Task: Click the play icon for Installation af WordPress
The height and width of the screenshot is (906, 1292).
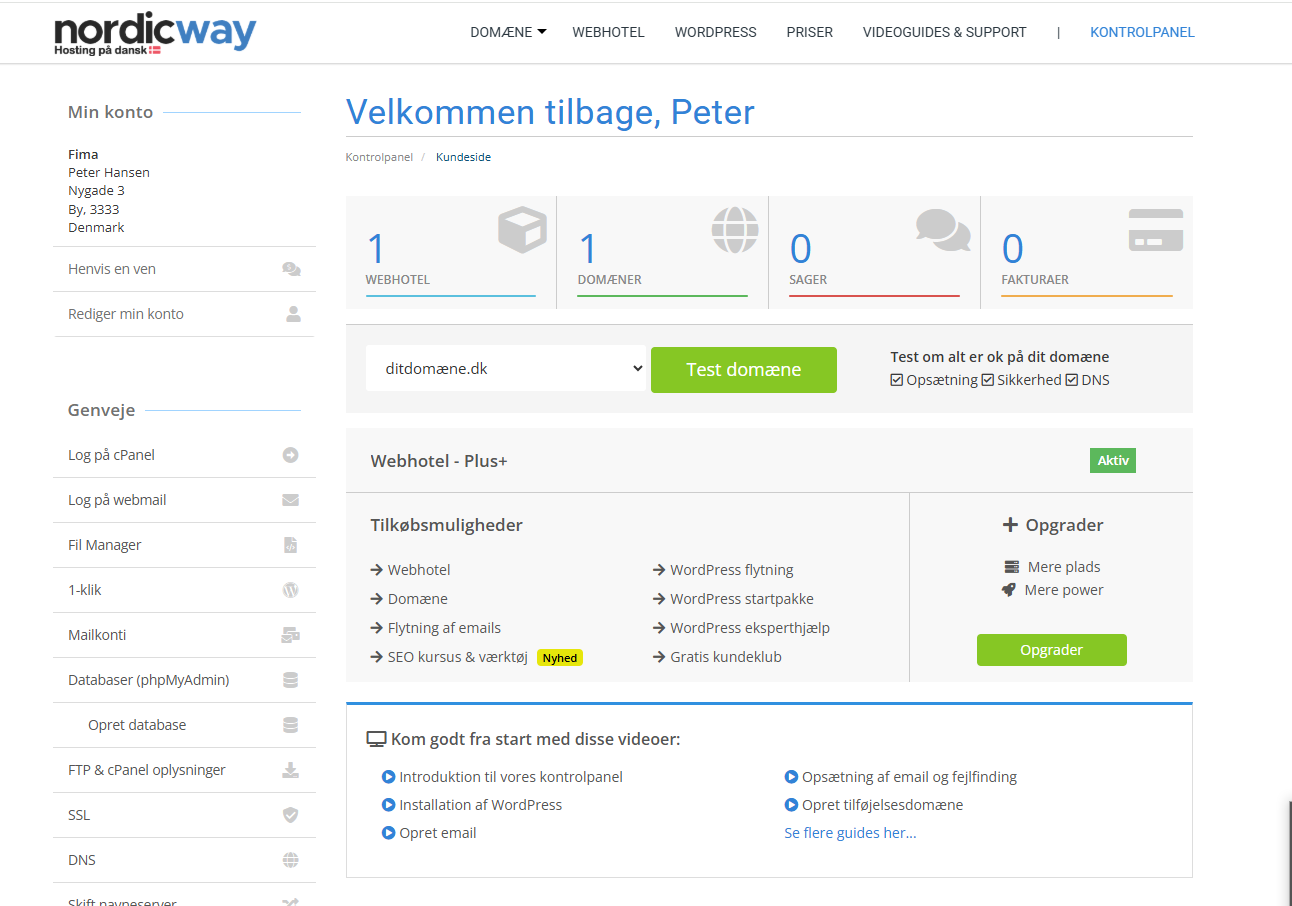Action: [389, 805]
